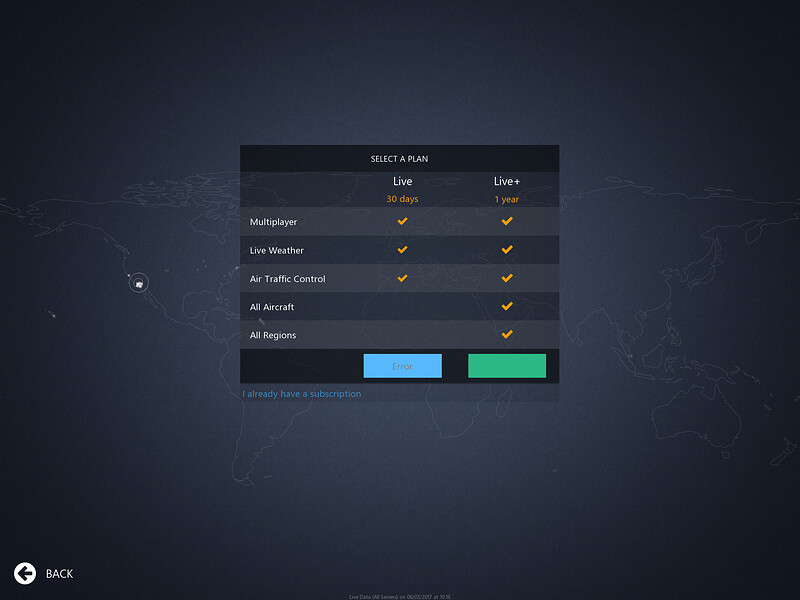Click All Aircraft checkmark in Live+ column
The width and height of the screenshot is (800, 600).
[x=507, y=306]
